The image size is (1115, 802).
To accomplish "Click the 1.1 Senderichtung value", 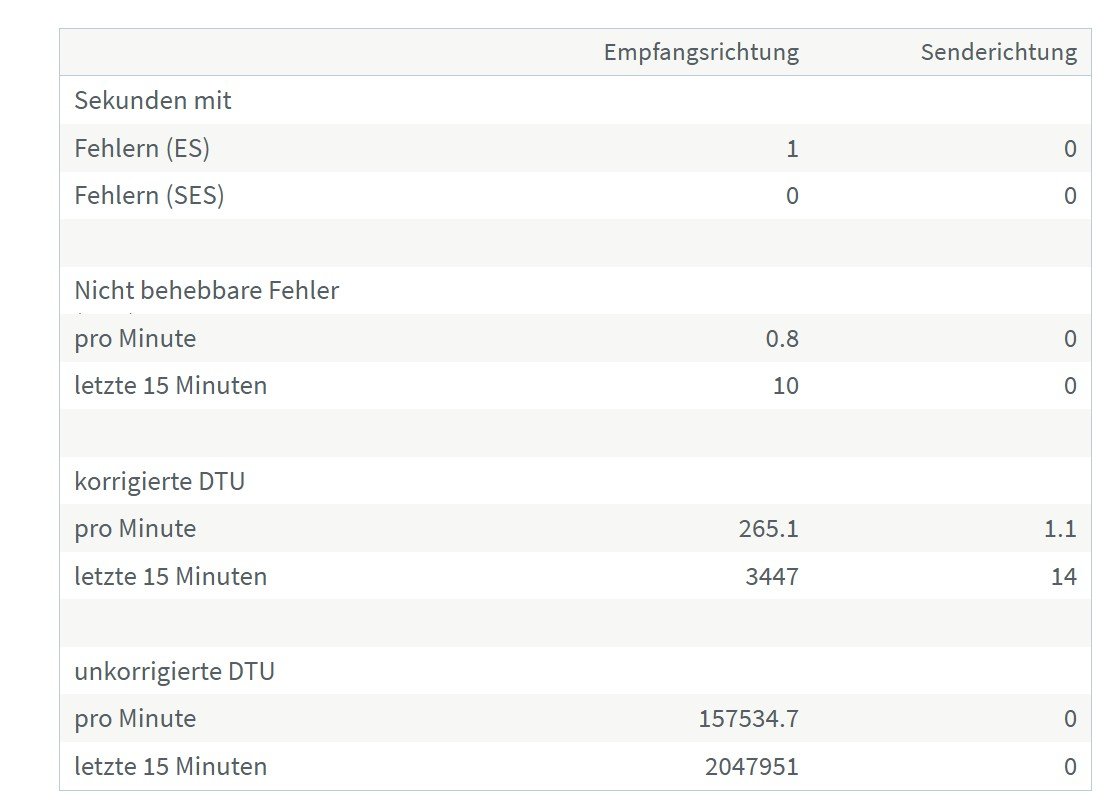I will [1060, 528].
